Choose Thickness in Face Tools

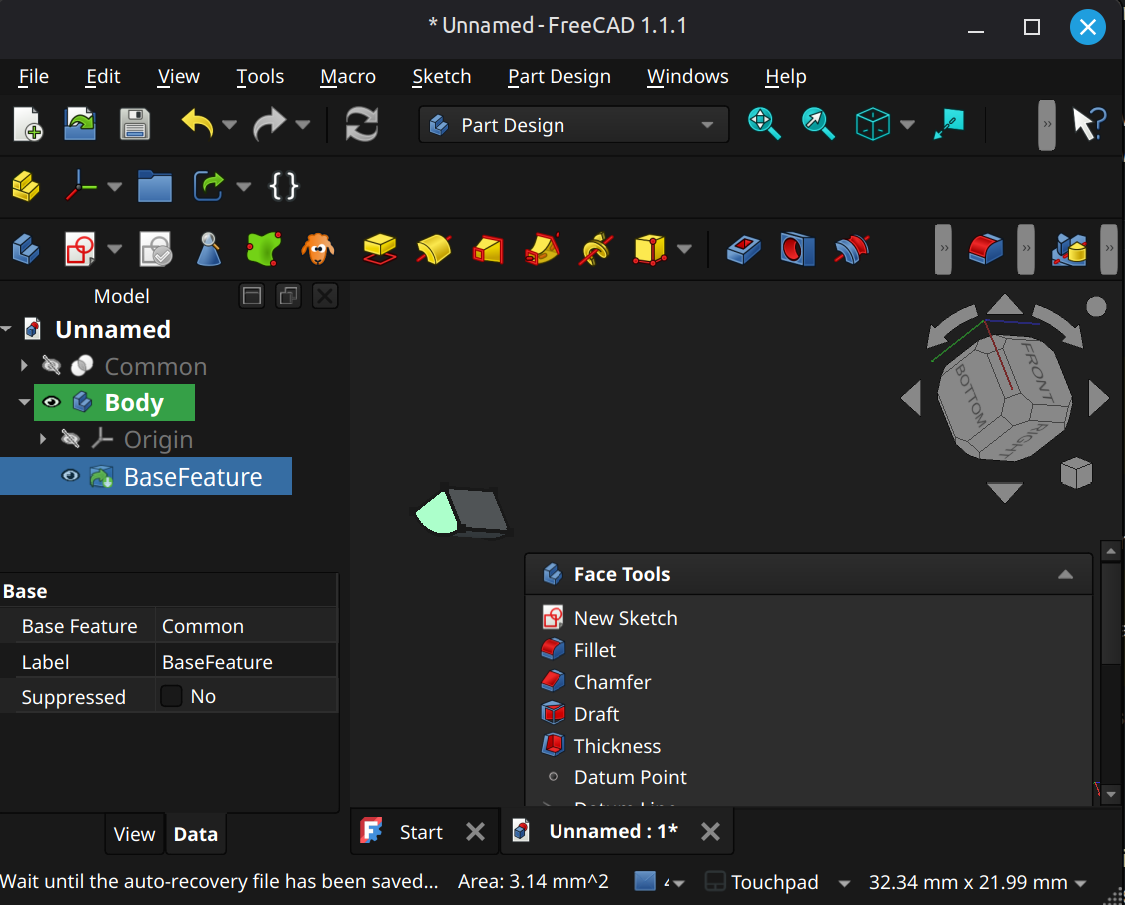click(x=617, y=746)
